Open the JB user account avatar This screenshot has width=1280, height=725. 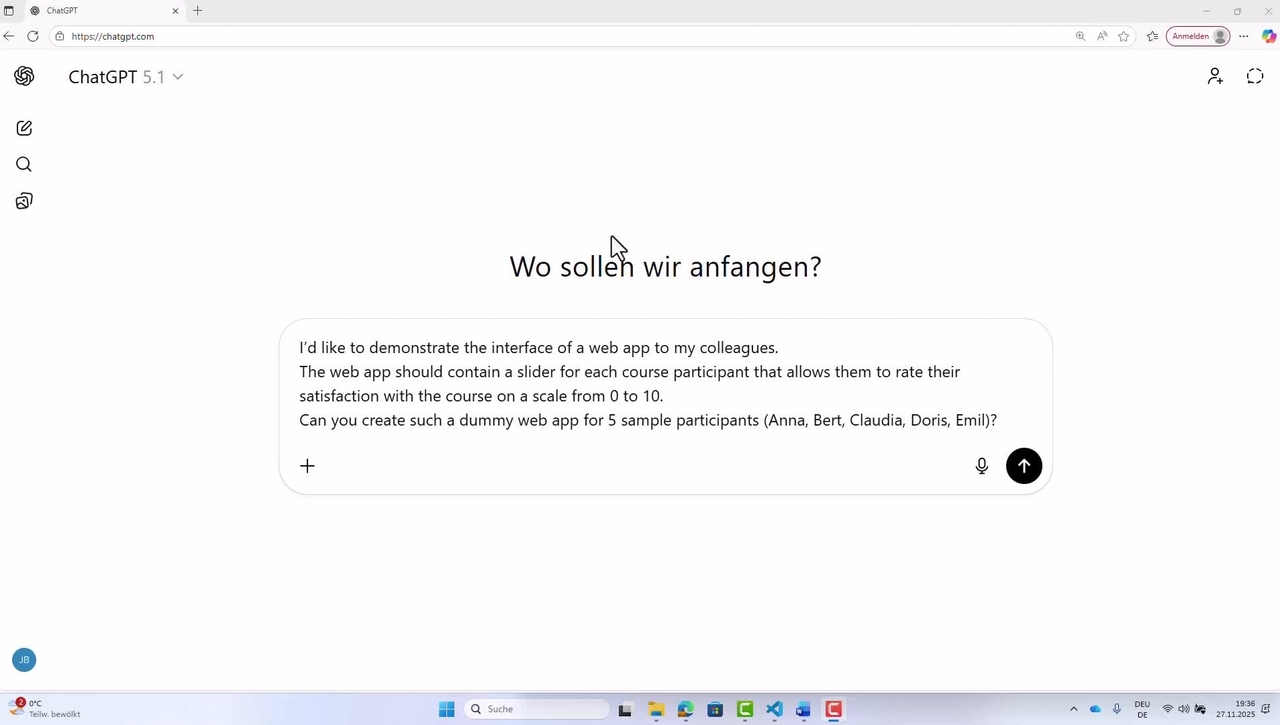(24, 660)
